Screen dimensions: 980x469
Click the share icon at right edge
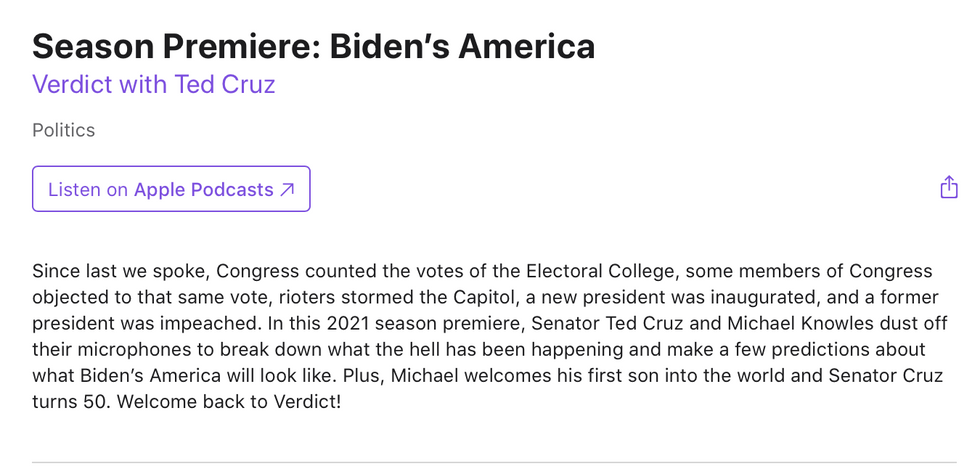(x=949, y=187)
